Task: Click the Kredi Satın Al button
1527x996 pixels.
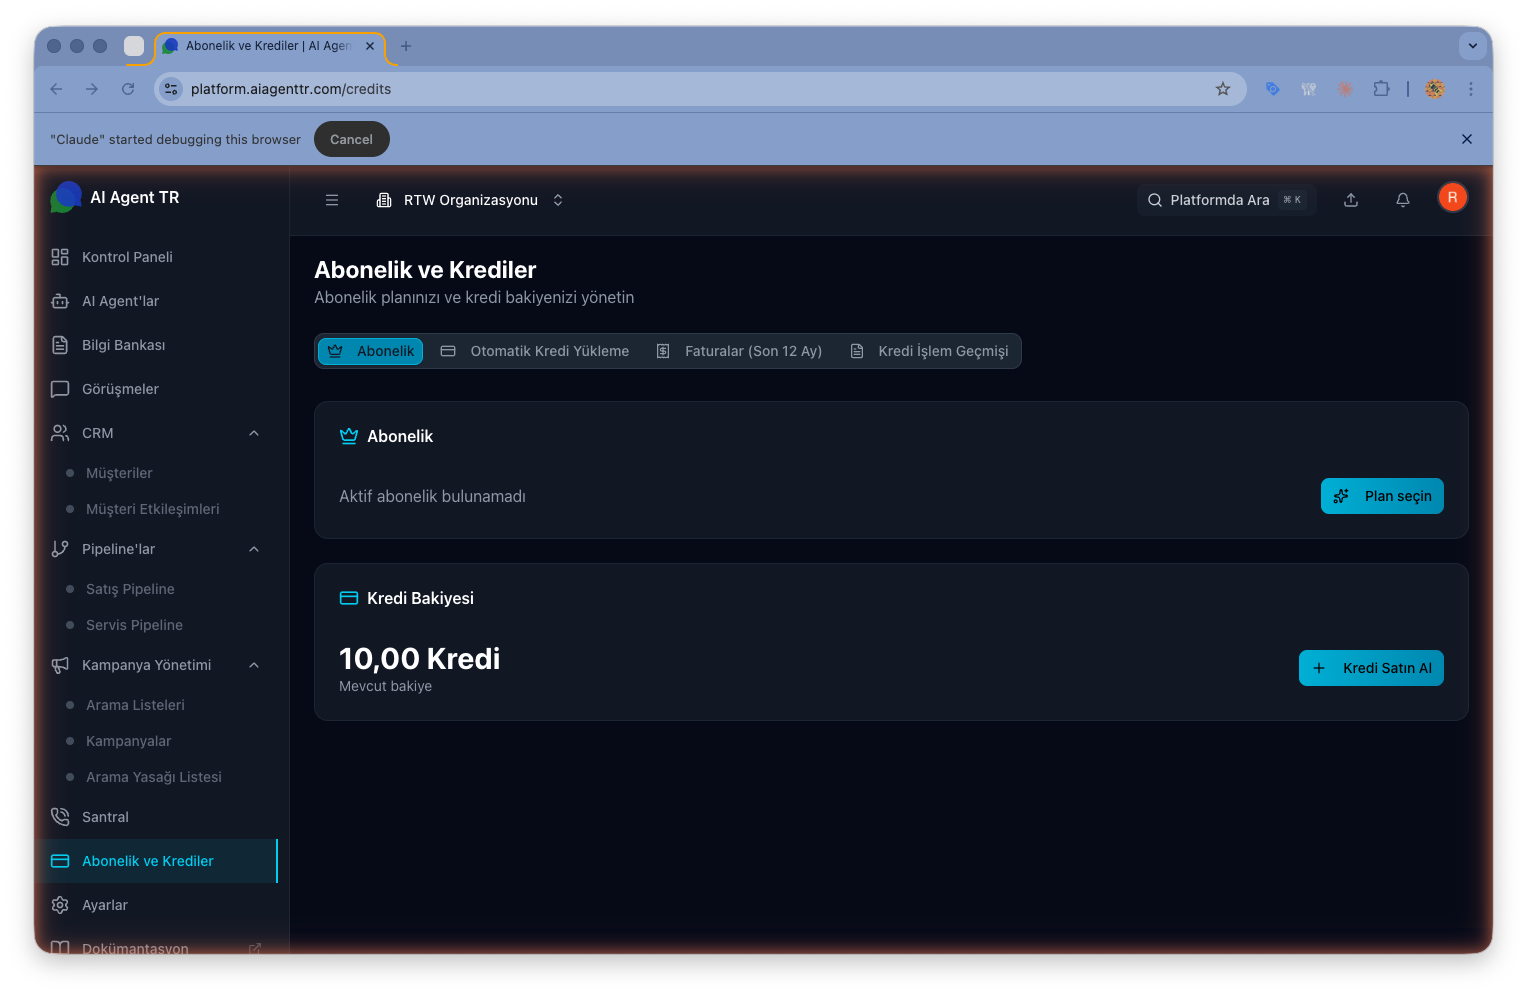Action: tap(1371, 668)
